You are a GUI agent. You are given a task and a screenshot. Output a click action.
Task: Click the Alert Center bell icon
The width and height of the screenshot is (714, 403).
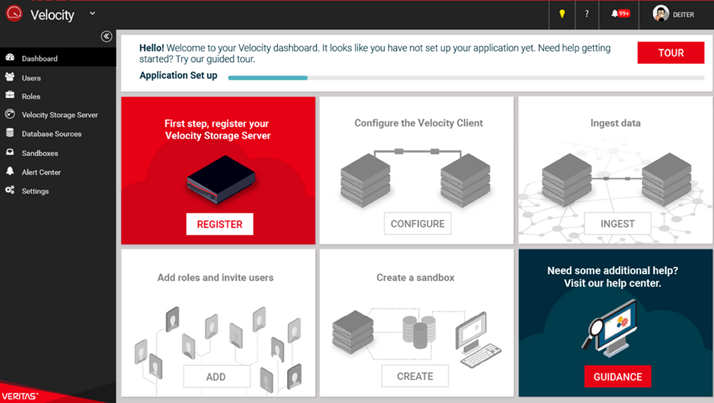coord(10,171)
